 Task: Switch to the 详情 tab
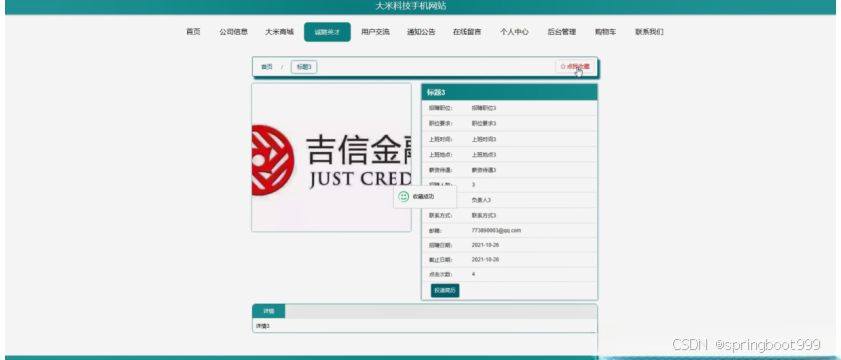[x=269, y=311]
